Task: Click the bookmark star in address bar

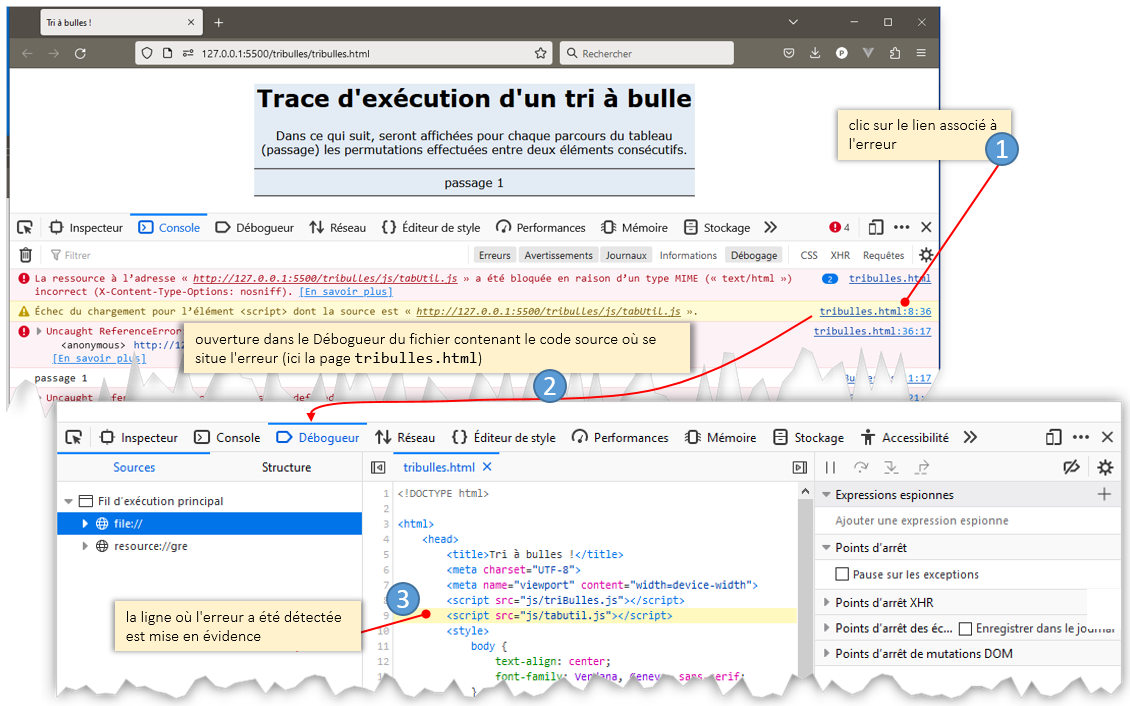Action: pos(541,53)
